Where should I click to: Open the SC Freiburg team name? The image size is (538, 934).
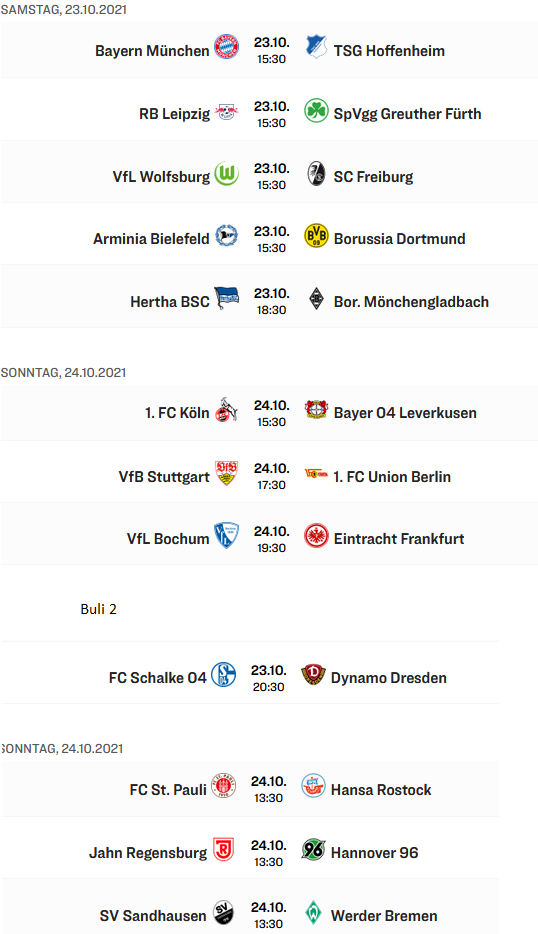pyautogui.click(x=374, y=177)
